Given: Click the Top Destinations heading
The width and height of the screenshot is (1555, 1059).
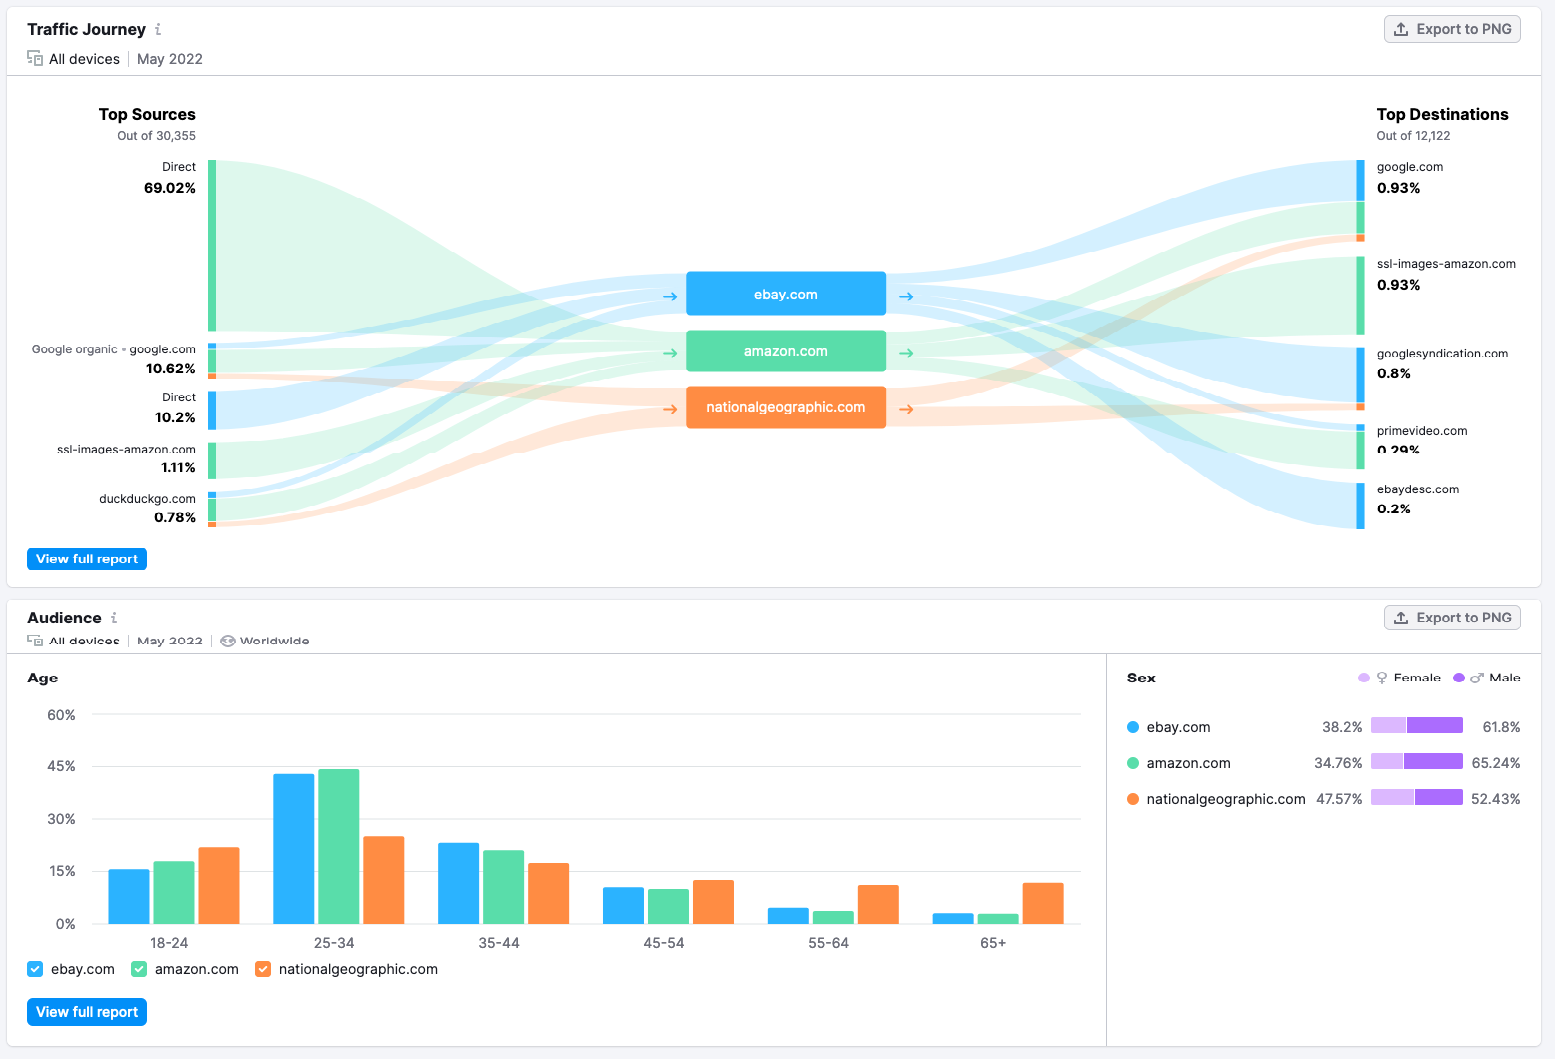Looking at the screenshot, I should [1442, 114].
